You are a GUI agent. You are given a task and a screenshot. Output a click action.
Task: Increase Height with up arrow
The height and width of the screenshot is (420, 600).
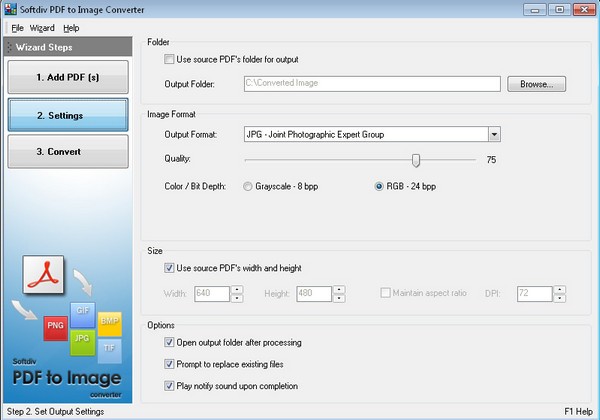click(x=339, y=290)
